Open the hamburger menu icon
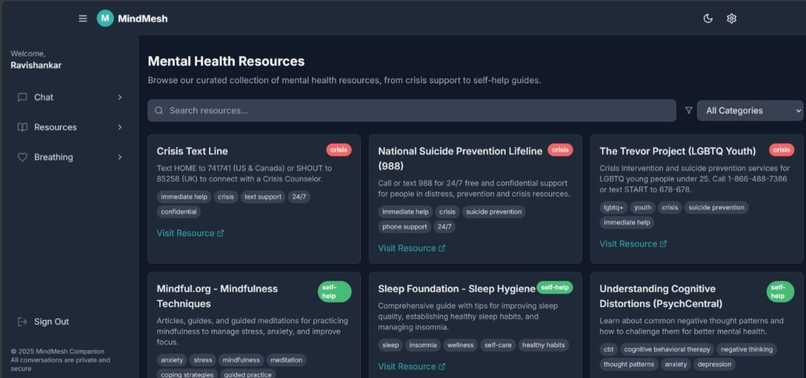 click(x=83, y=19)
